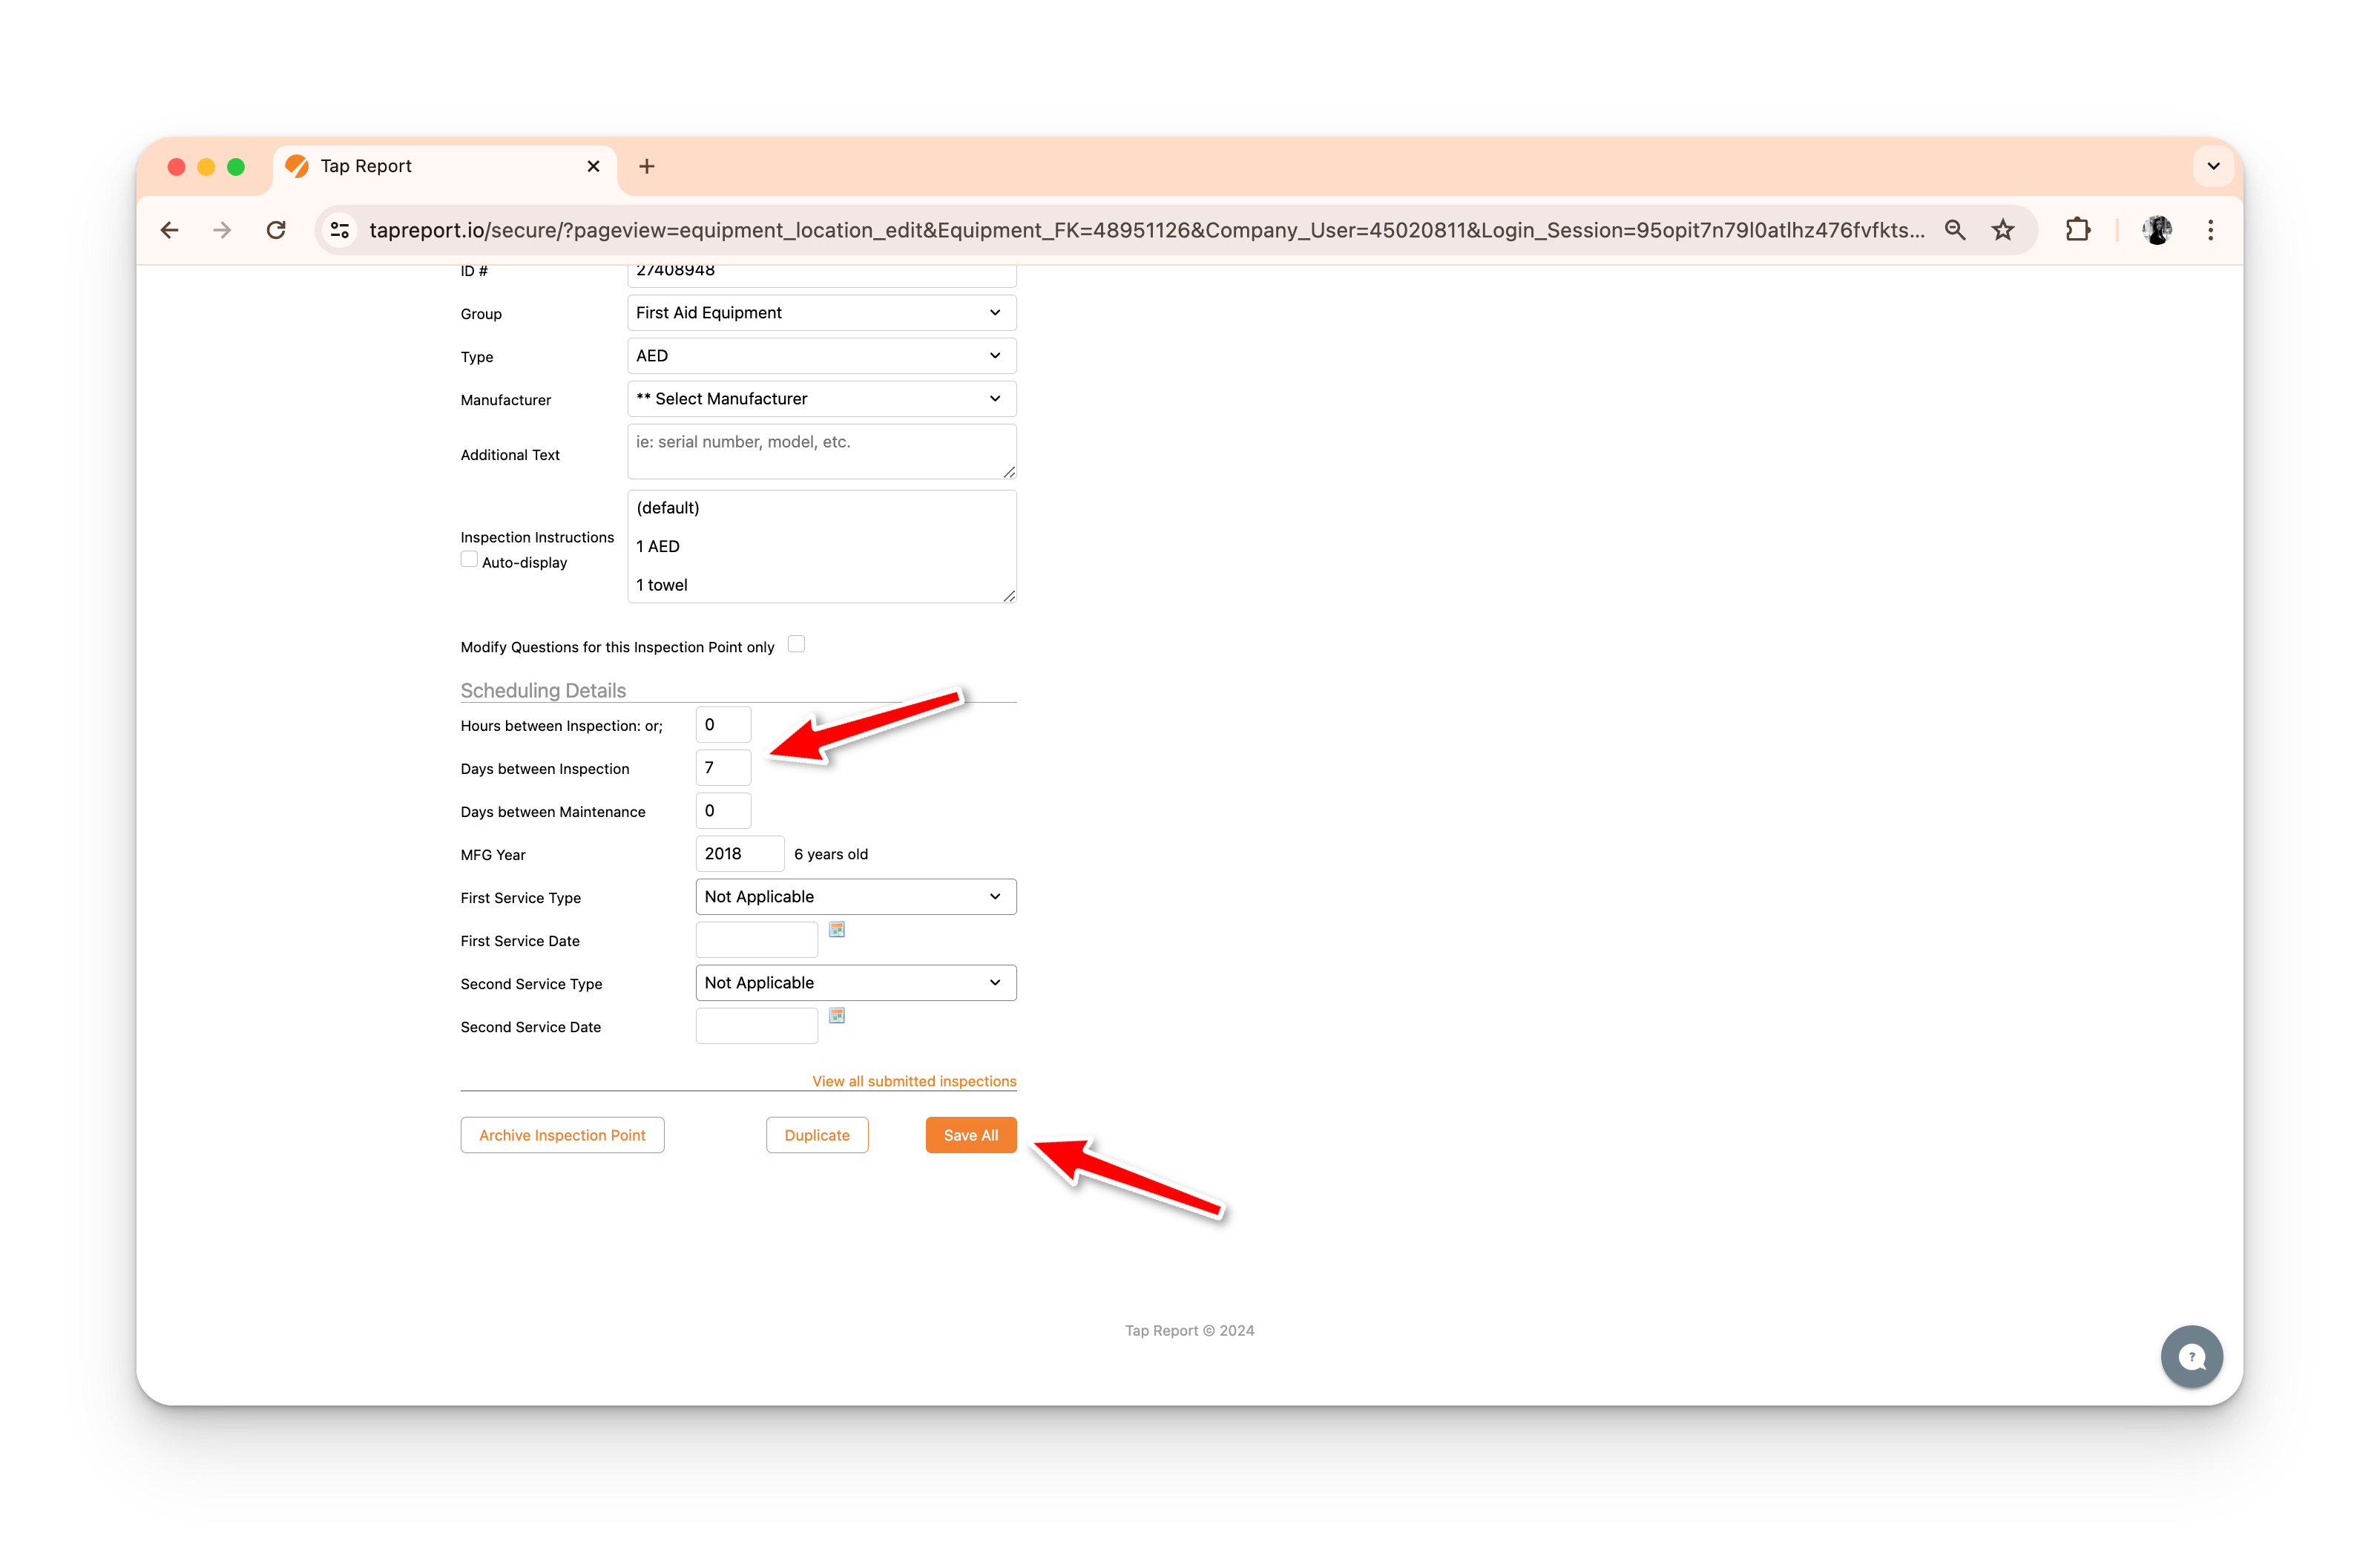Screen dimensions: 2380x1542
Task: Expand First Service Type dropdown
Action: [855, 897]
